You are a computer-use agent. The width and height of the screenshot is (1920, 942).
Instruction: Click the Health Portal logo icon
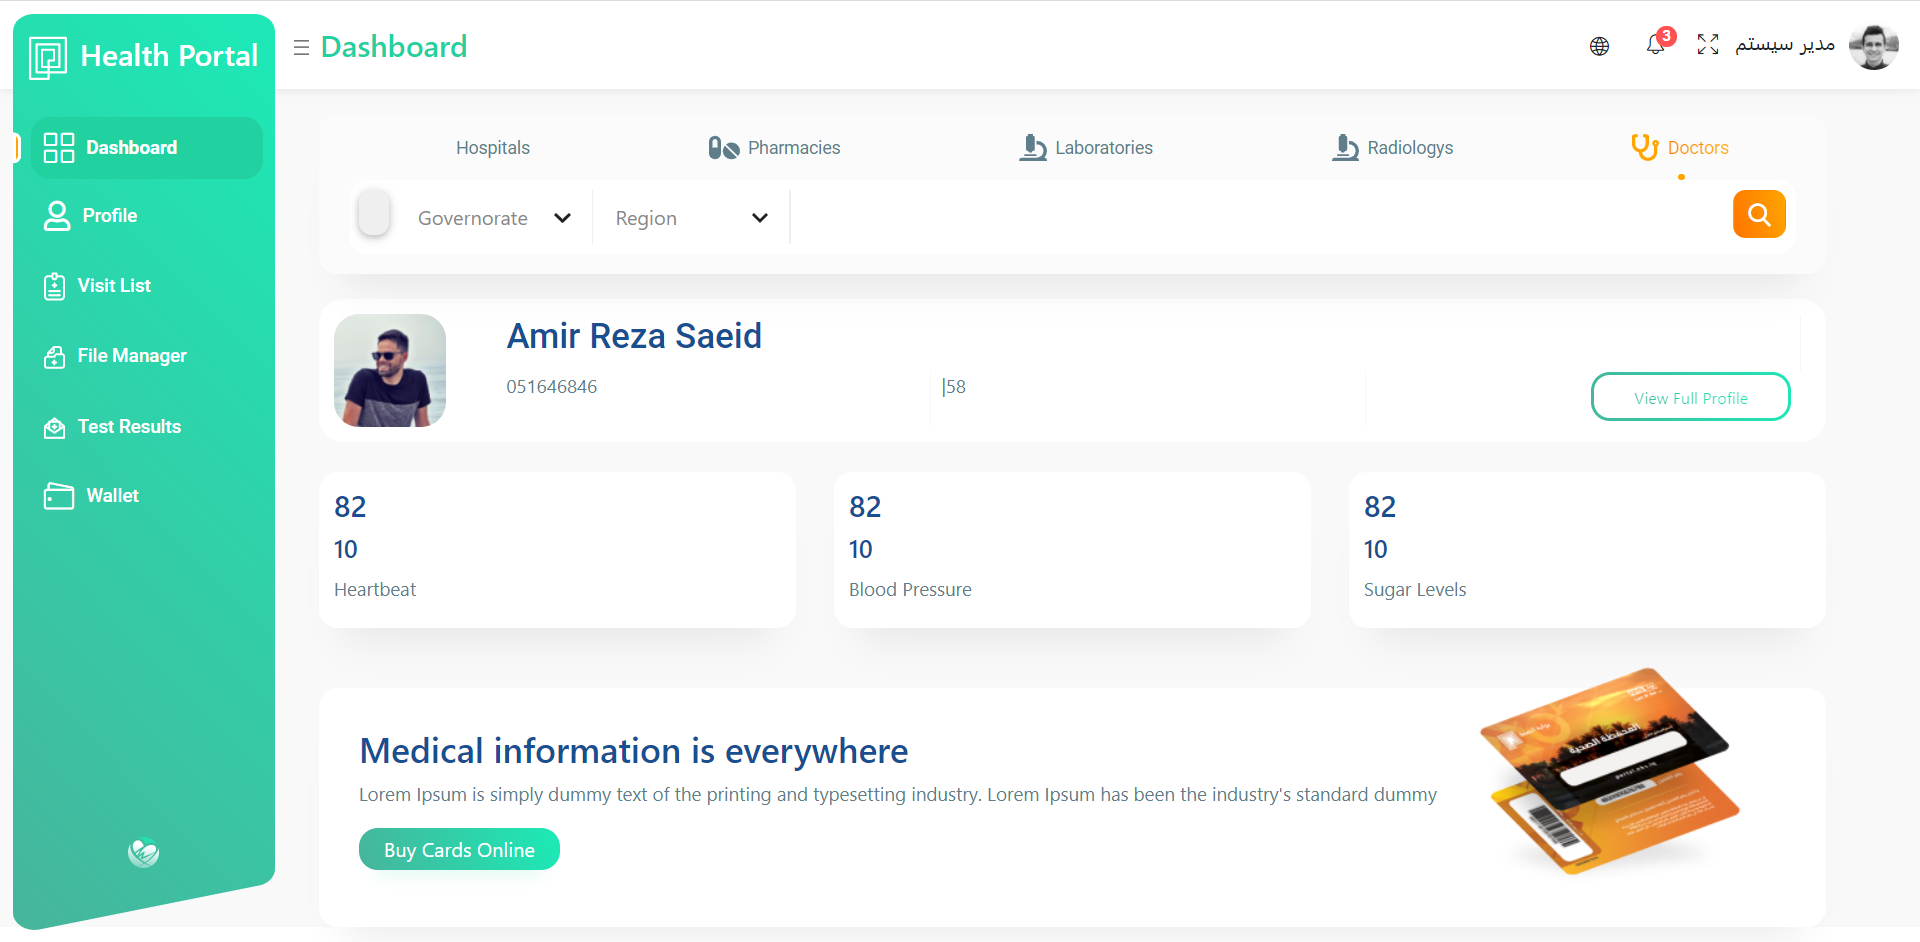pos(48,57)
